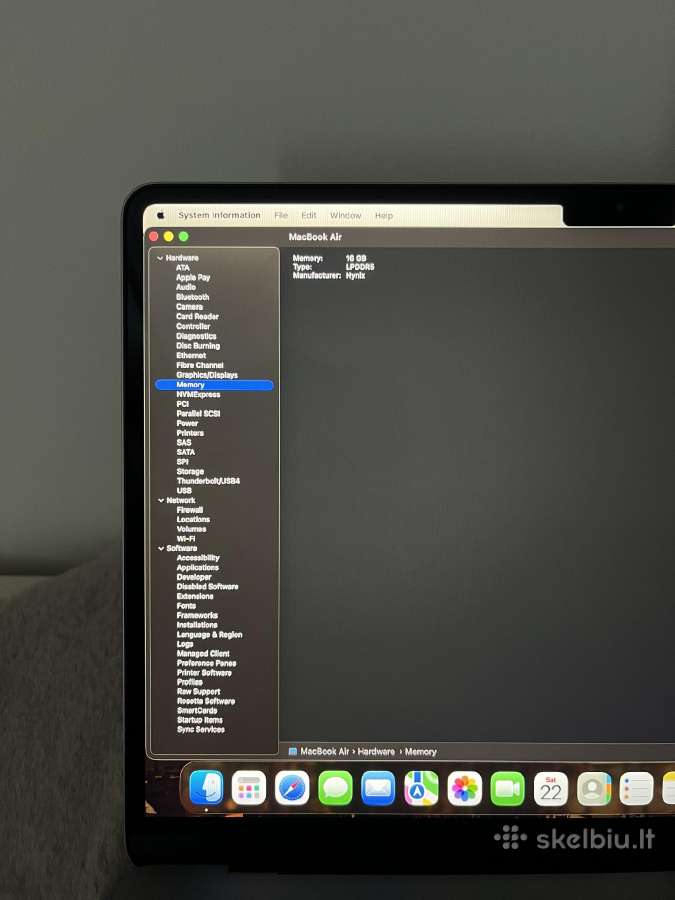Launch FaceTime from the Dock

tap(507, 789)
